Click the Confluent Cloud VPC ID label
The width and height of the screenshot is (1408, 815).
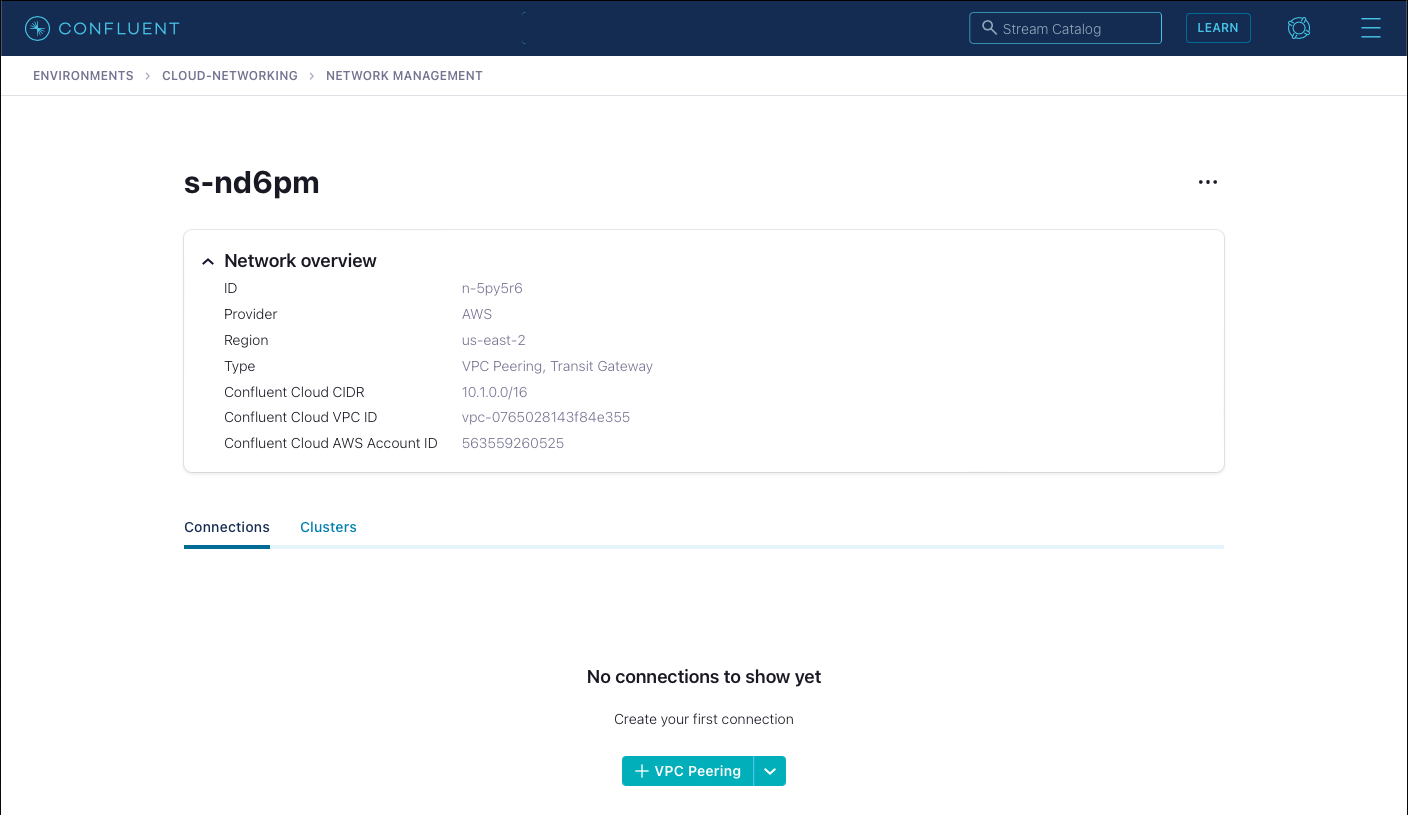tap(300, 417)
